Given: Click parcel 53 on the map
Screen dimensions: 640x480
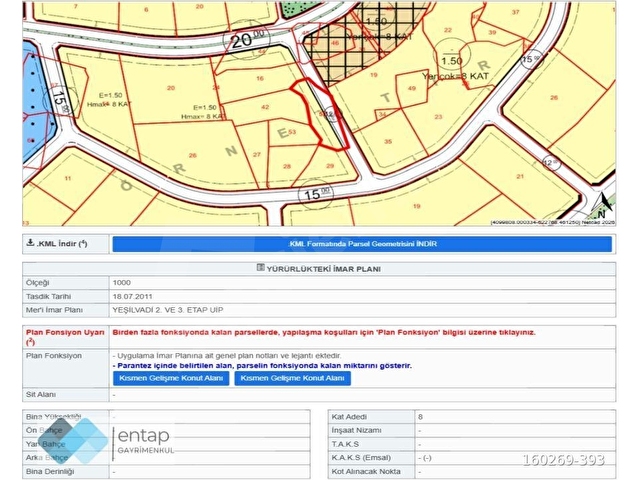Looking at the screenshot, I should [292, 132].
